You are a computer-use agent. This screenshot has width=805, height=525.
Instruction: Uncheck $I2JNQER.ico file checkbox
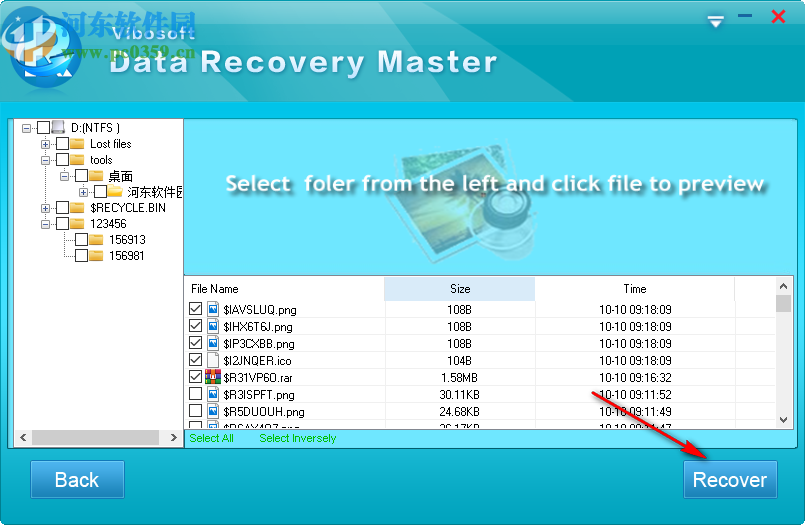[x=195, y=360]
